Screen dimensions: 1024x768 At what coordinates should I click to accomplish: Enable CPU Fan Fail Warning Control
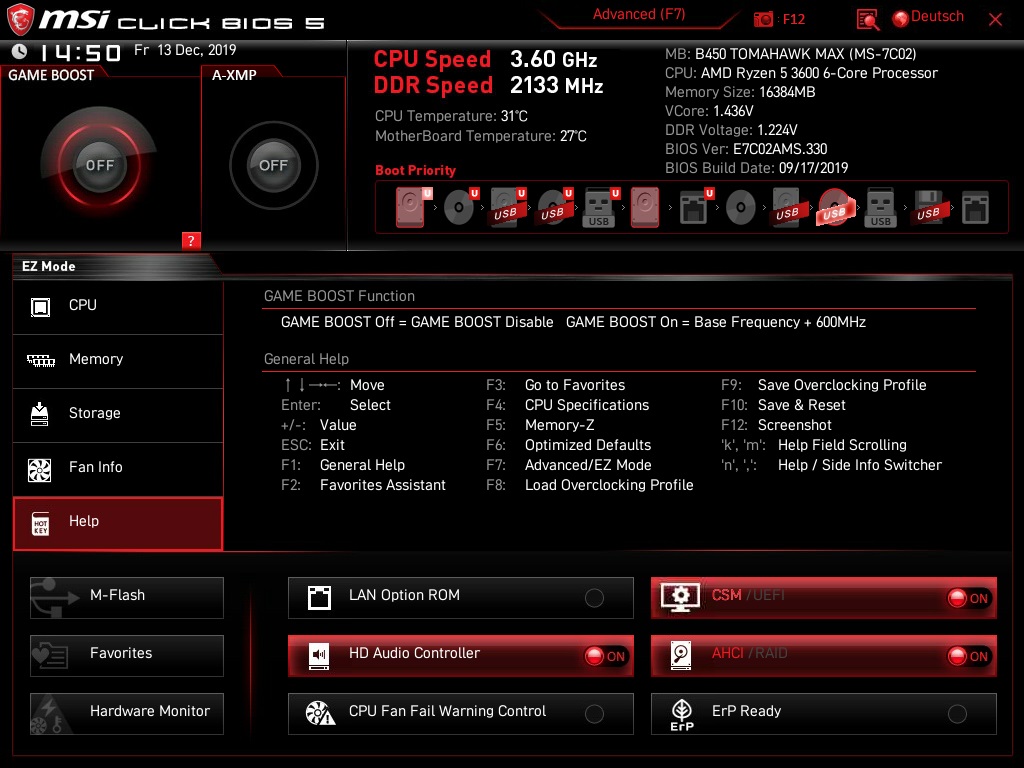click(460, 714)
